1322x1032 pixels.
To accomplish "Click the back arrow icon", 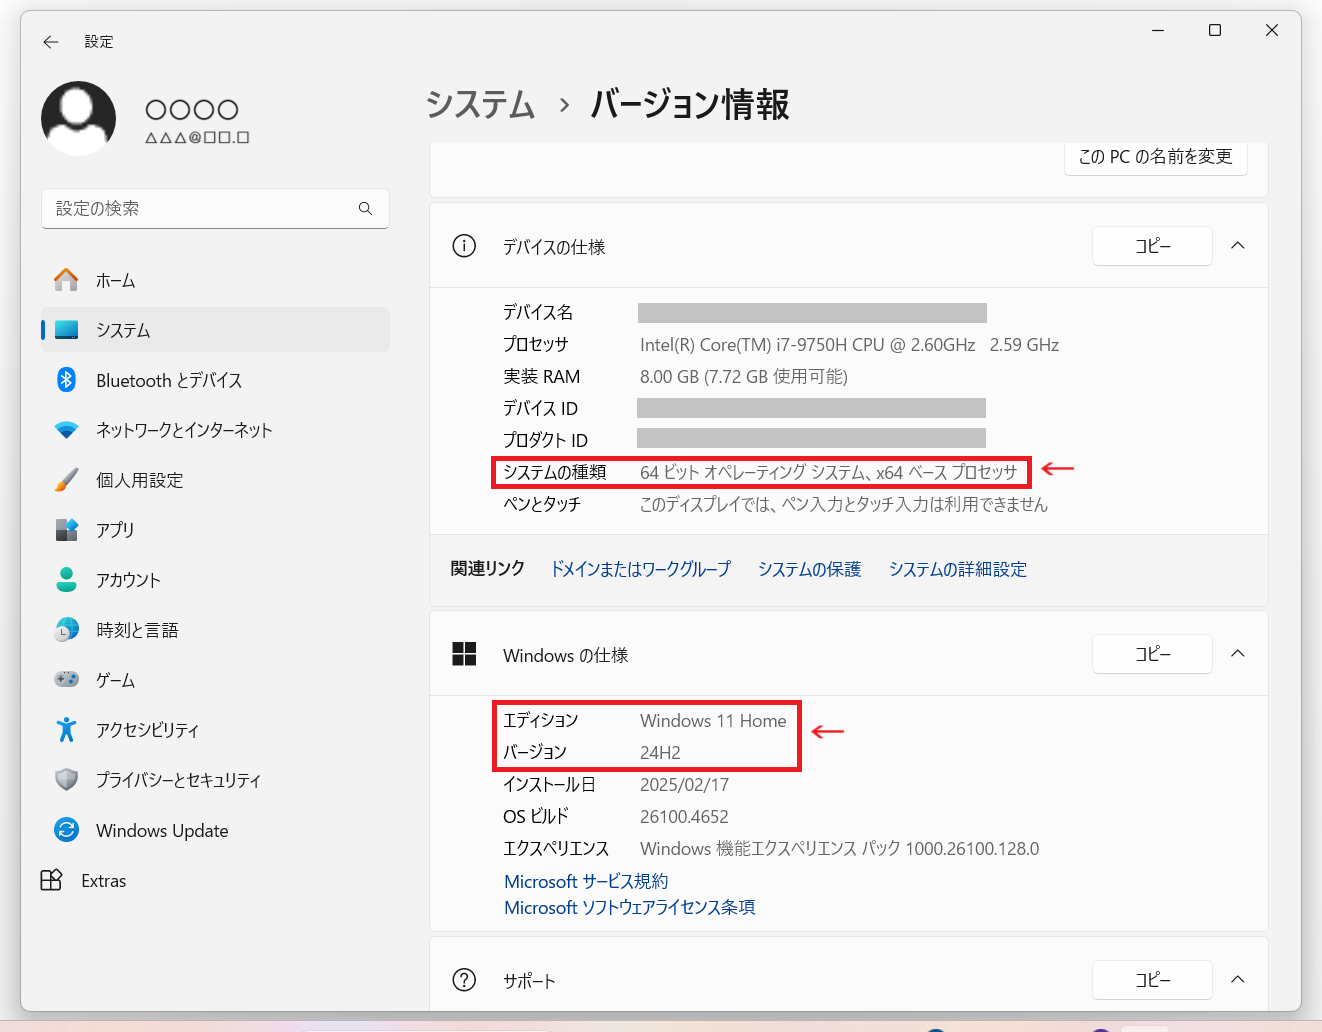I will click(x=51, y=42).
